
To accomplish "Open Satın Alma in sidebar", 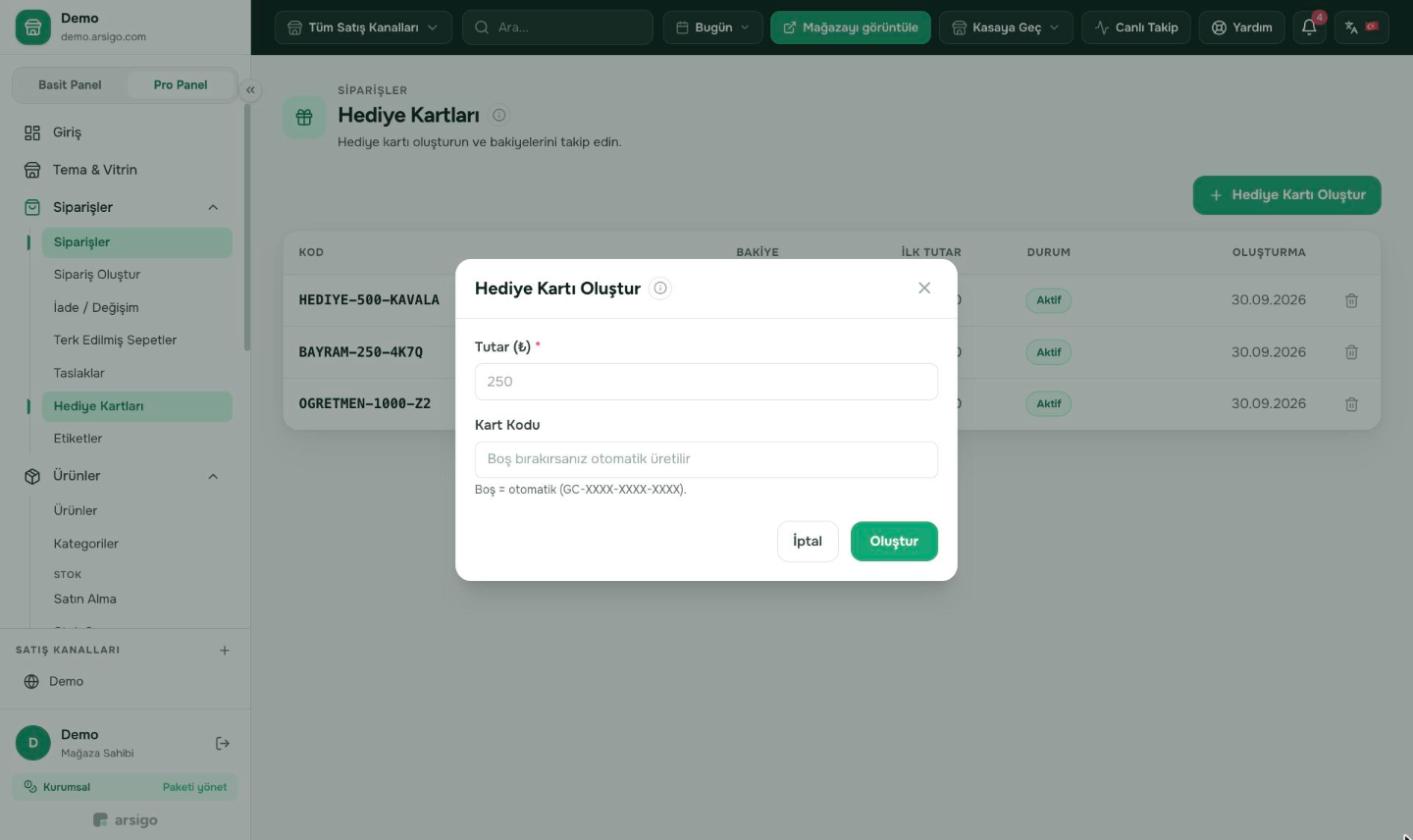I will click(x=85, y=599).
